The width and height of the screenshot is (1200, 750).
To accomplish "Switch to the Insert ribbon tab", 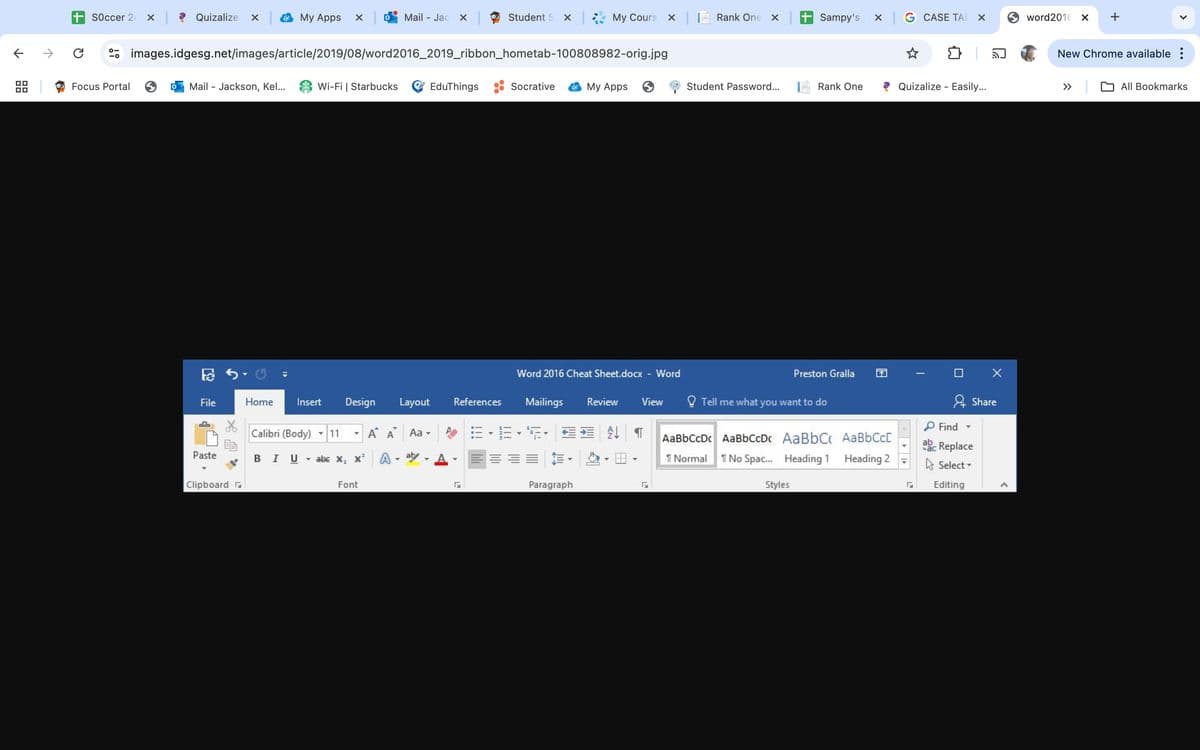I will (x=309, y=402).
